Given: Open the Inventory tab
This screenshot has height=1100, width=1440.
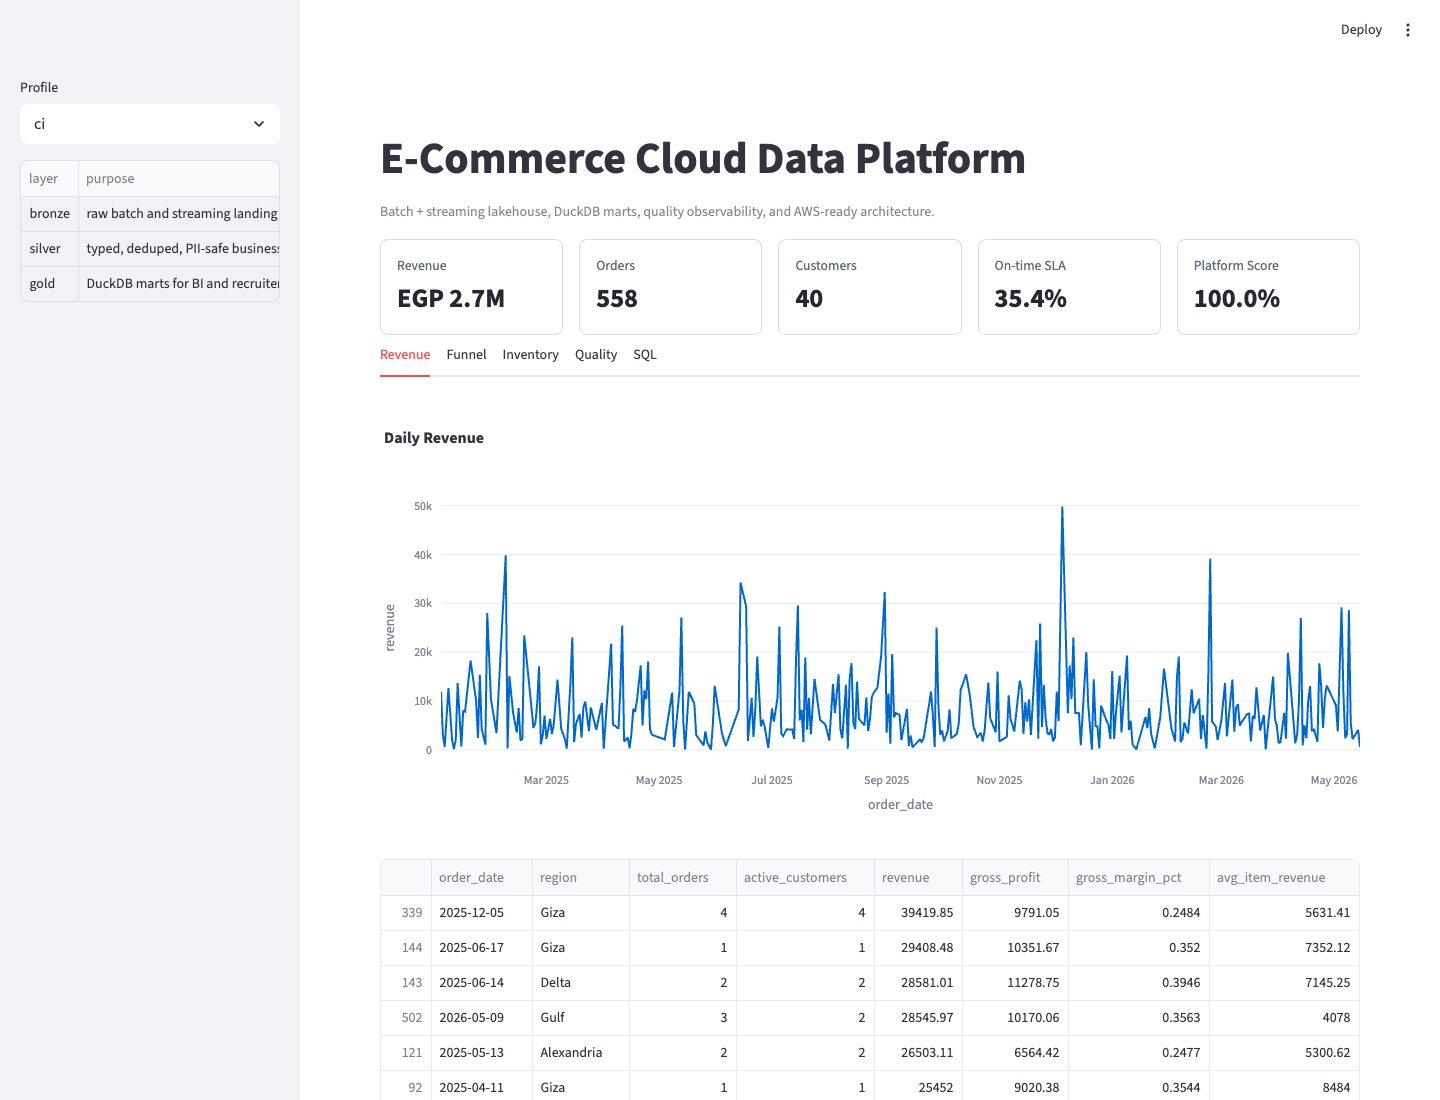Looking at the screenshot, I should pyautogui.click(x=530, y=355).
